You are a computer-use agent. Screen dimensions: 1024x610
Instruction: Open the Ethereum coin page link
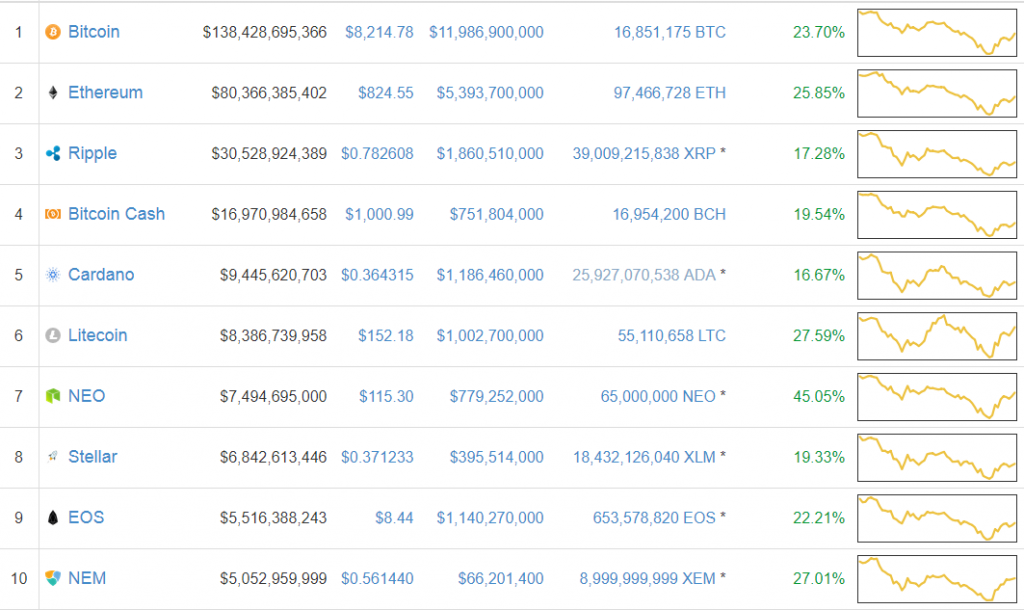pos(105,92)
